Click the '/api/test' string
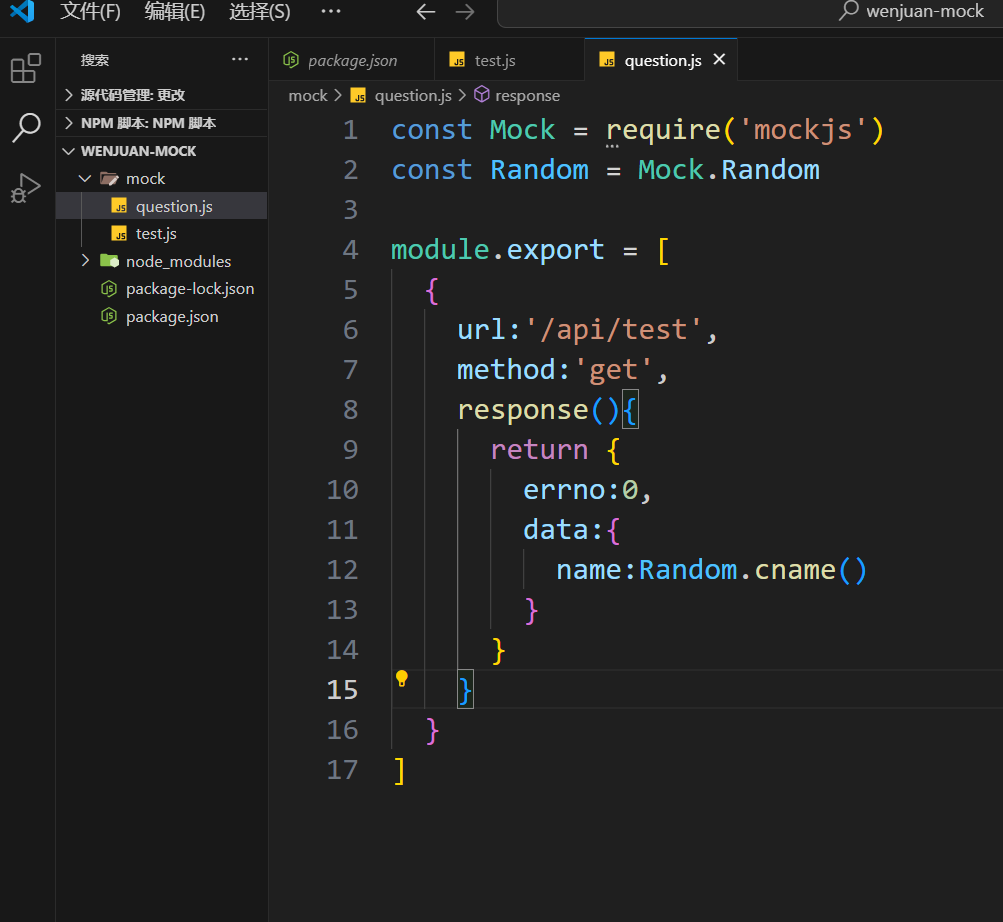Image resolution: width=1003 pixels, height=922 pixels. 613,330
